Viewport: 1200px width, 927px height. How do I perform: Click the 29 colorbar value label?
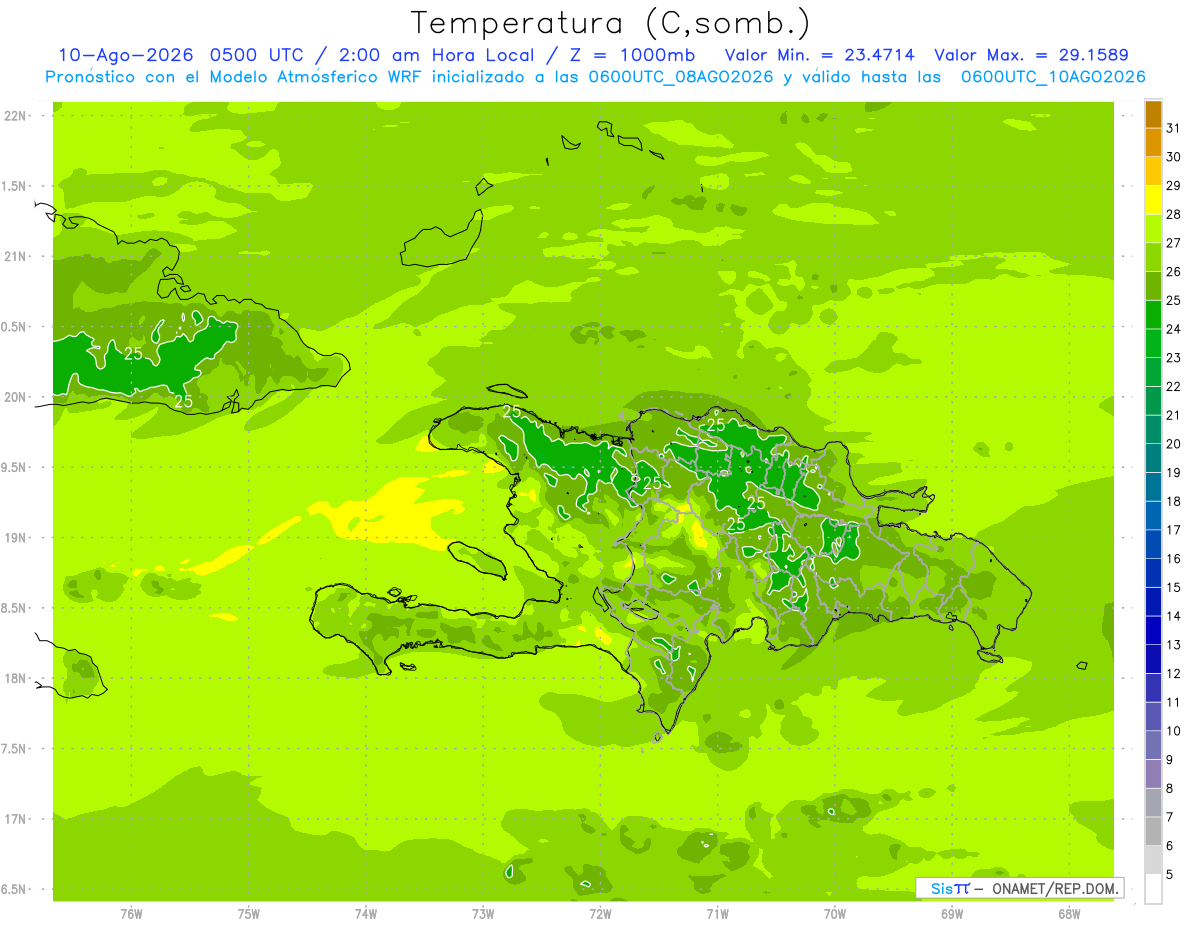pyautogui.click(x=1174, y=186)
